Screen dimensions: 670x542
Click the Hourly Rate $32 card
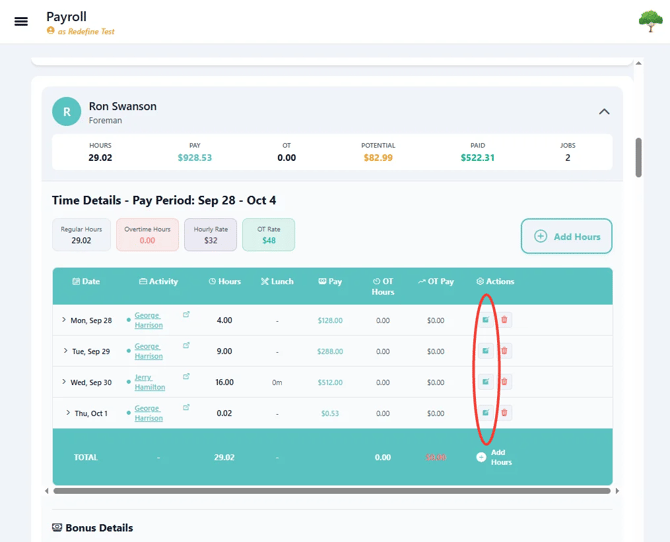click(211, 235)
